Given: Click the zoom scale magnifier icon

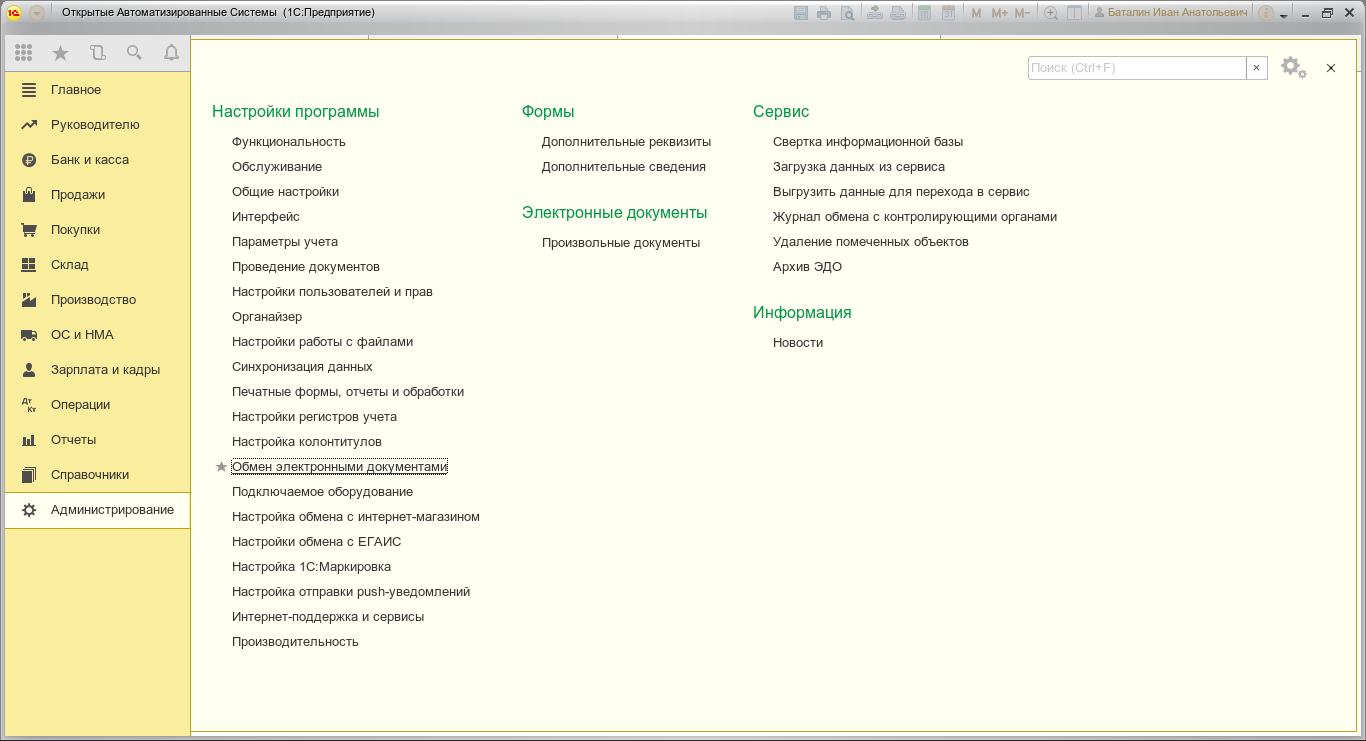Looking at the screenshot, I should click(1051, 13).
